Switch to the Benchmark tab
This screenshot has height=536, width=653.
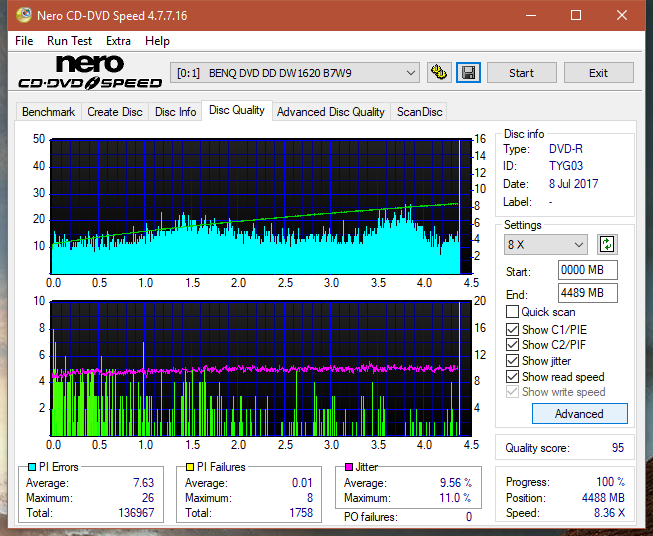pyautogui.click(x=49, y=112)
